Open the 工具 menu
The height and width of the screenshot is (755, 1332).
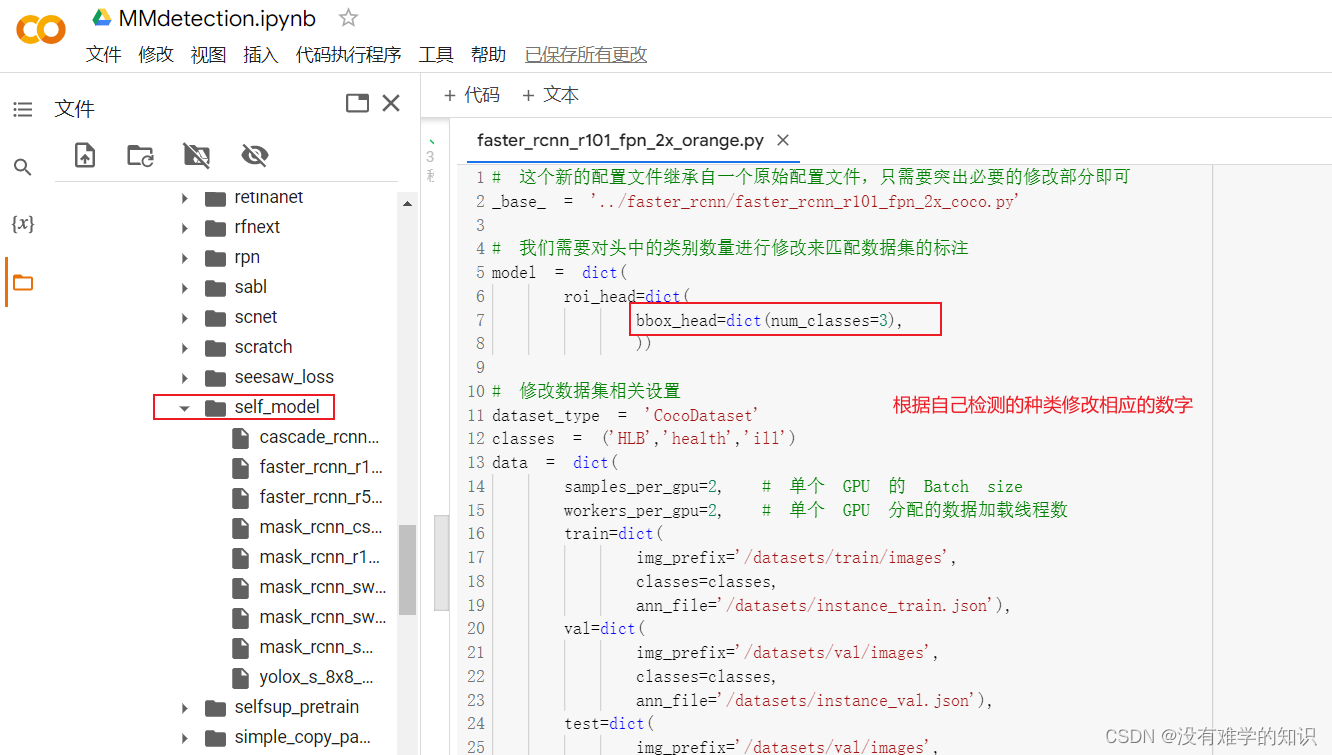click(436, 55)
